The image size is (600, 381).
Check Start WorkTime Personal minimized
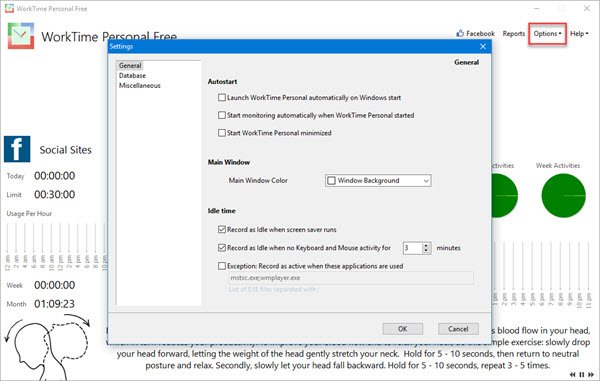pos(222,133)
